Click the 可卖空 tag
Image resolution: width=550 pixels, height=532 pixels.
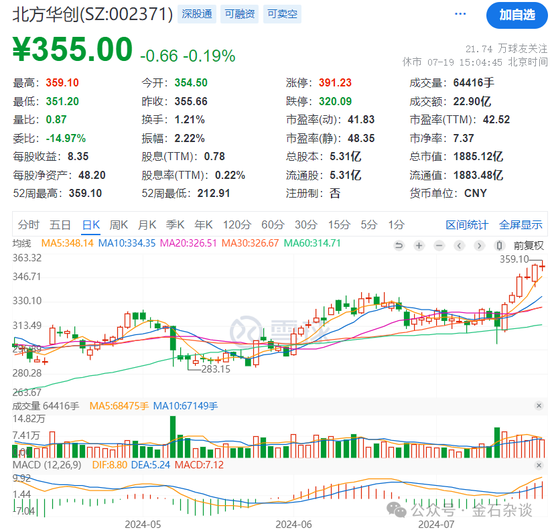coord(282,14)
